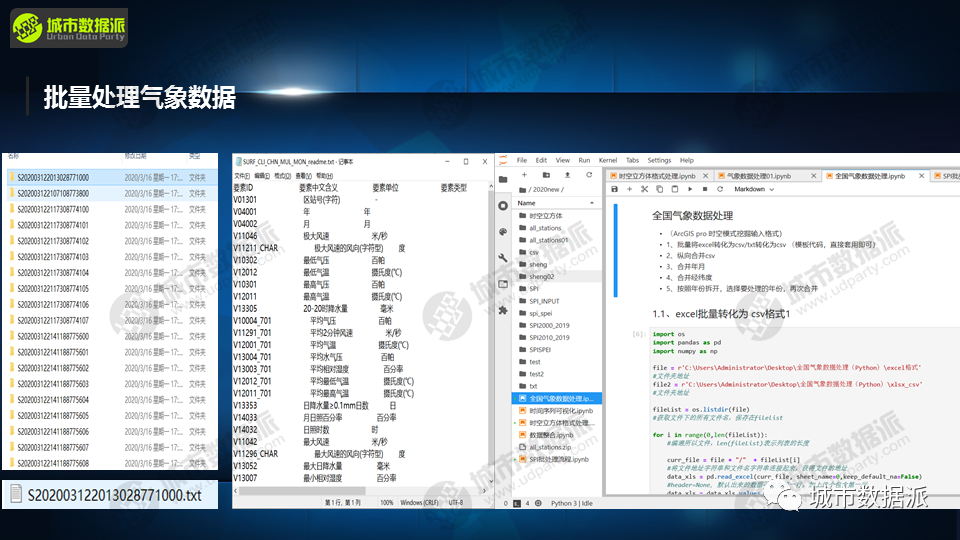This screenshot has width=960, height=540.
Task: Open the Open Tabs sidebar icon
Action: coord(503,284)
